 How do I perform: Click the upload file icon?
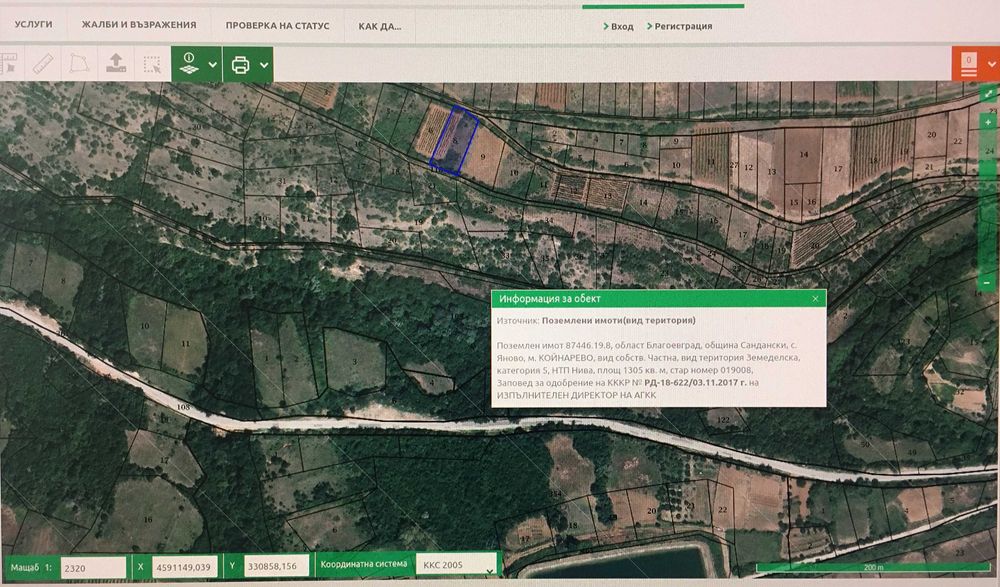coord(116,65)
